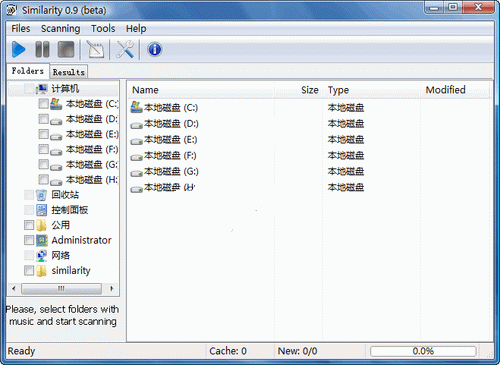Click the C: drive icon in the tree
This screenshot has height=365, width=500.
[56, 104]
